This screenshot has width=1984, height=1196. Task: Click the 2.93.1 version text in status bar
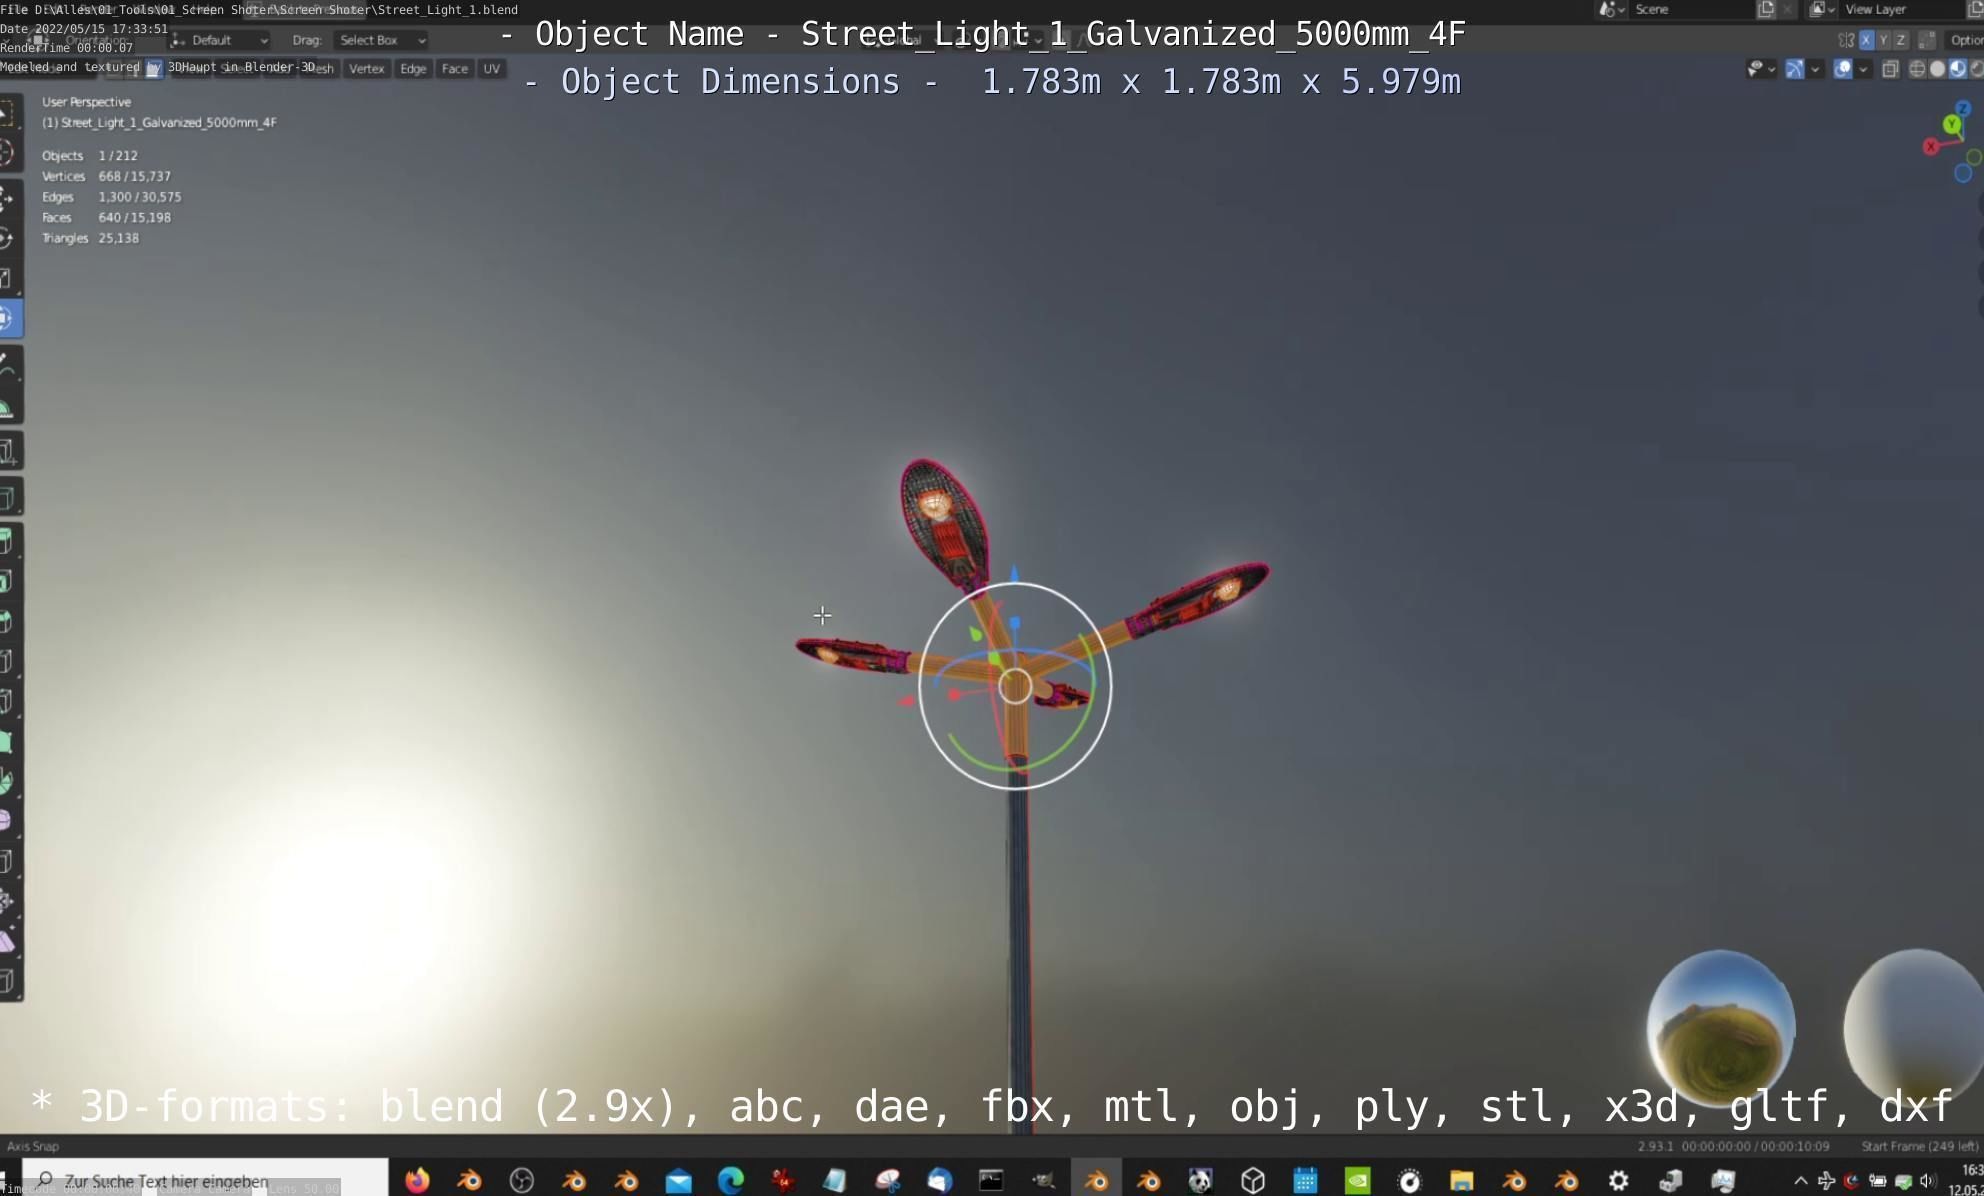tap(1655, 1146)
